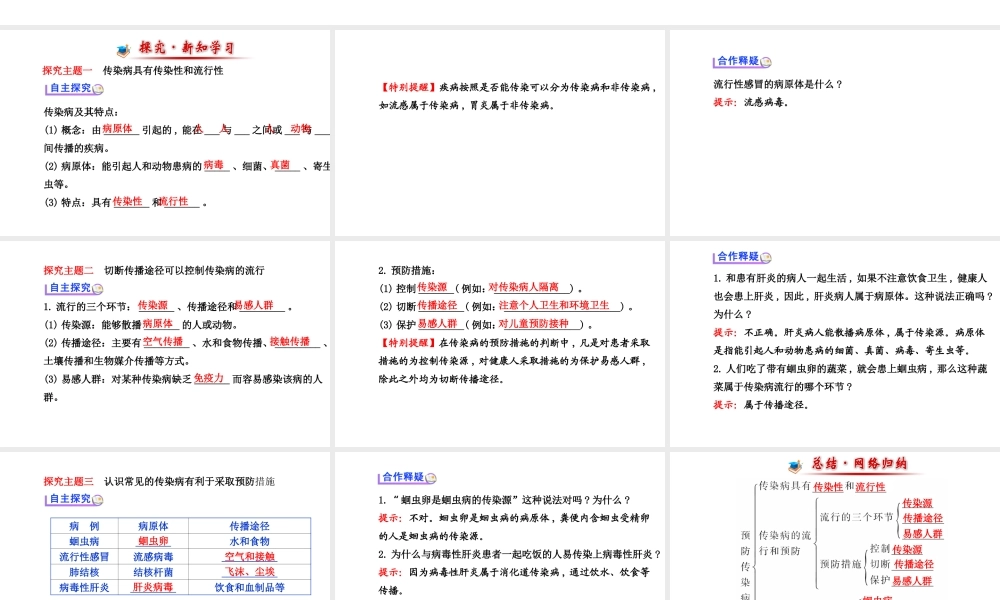Click the red answer 接触传播

coord(290,342)
